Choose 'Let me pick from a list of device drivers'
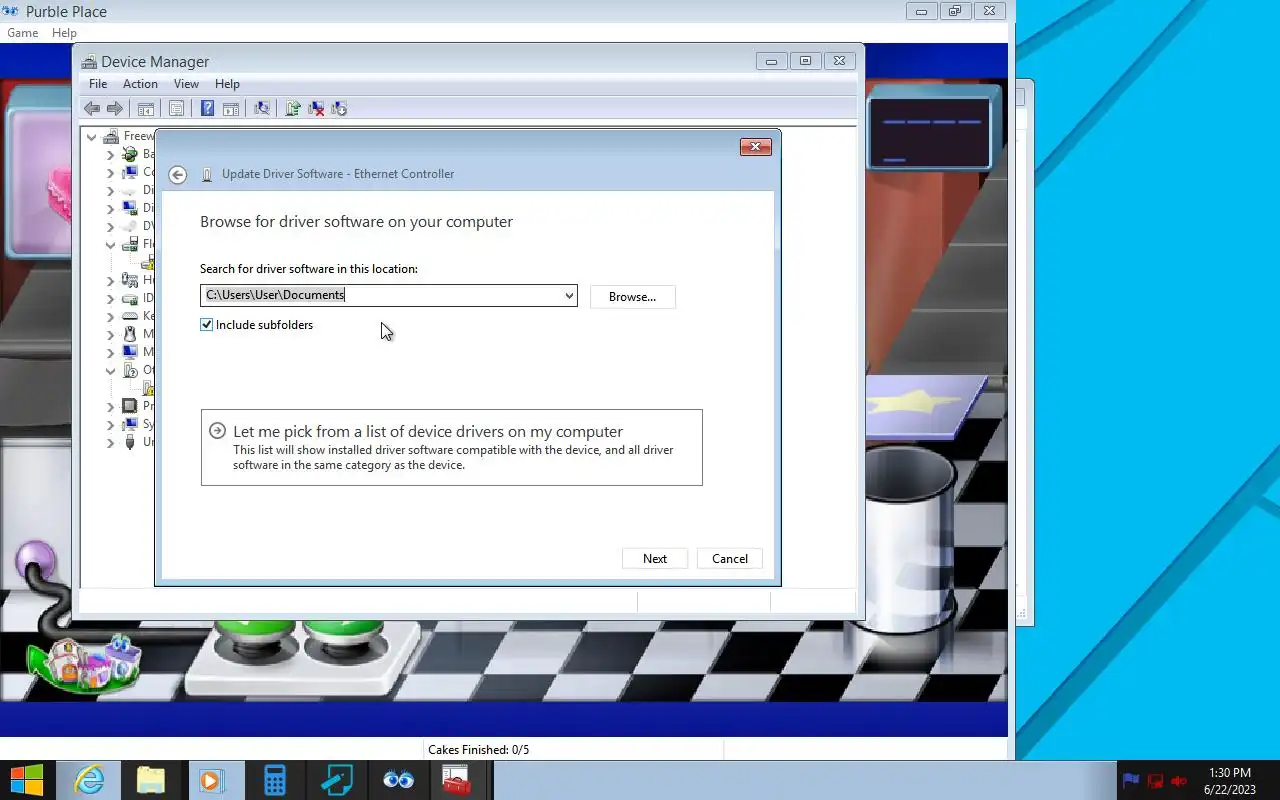1280x800 pixels. 452,448
